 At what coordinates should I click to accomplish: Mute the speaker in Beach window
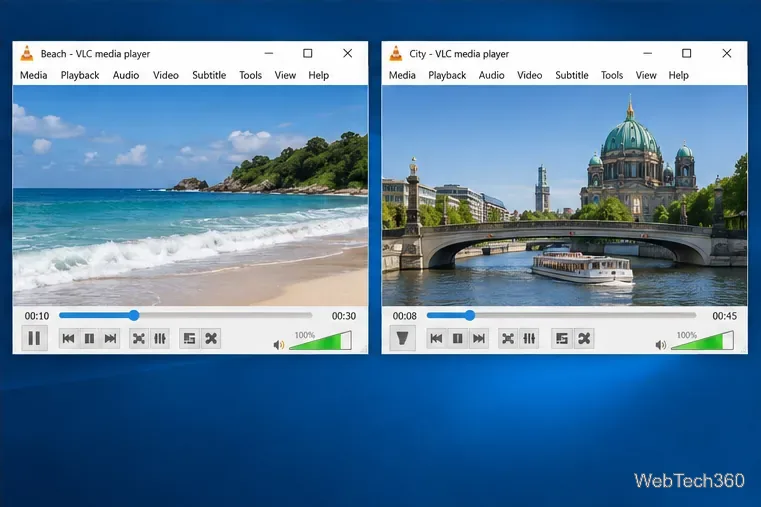pyautogui.click(x=278, y=345)
